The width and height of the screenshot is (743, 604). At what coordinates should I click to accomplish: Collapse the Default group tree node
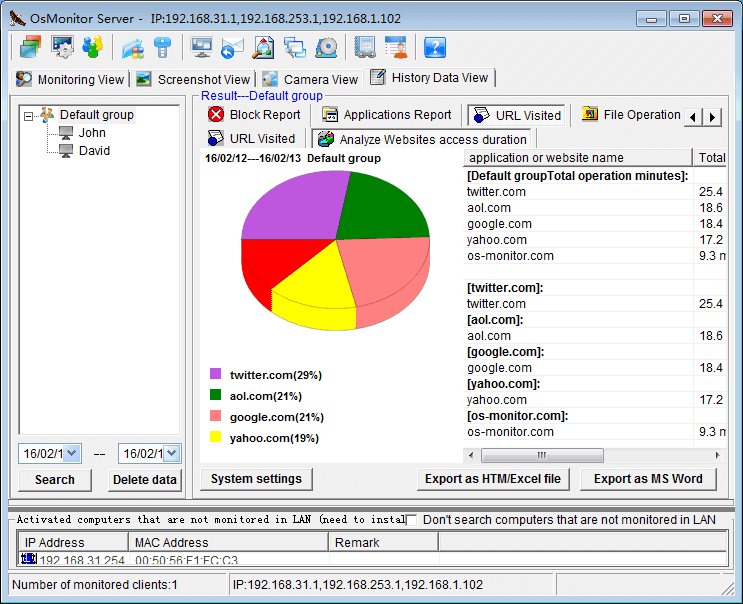tap(28, 116)
